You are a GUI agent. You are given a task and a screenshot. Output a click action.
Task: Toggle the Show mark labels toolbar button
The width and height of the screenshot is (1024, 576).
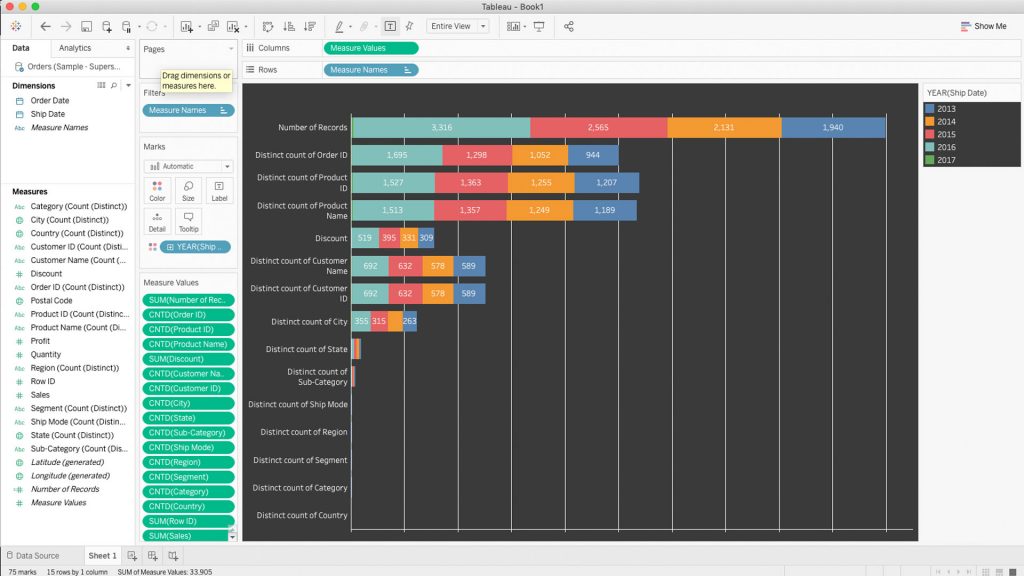(390, 27)
